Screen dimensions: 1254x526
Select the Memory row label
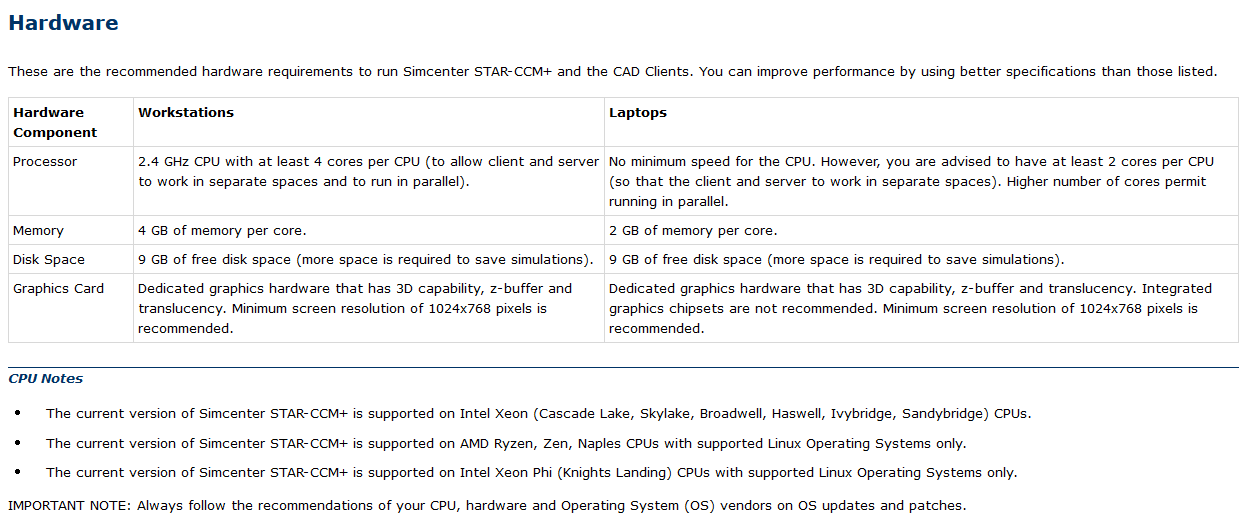click(x=38, y=231)
